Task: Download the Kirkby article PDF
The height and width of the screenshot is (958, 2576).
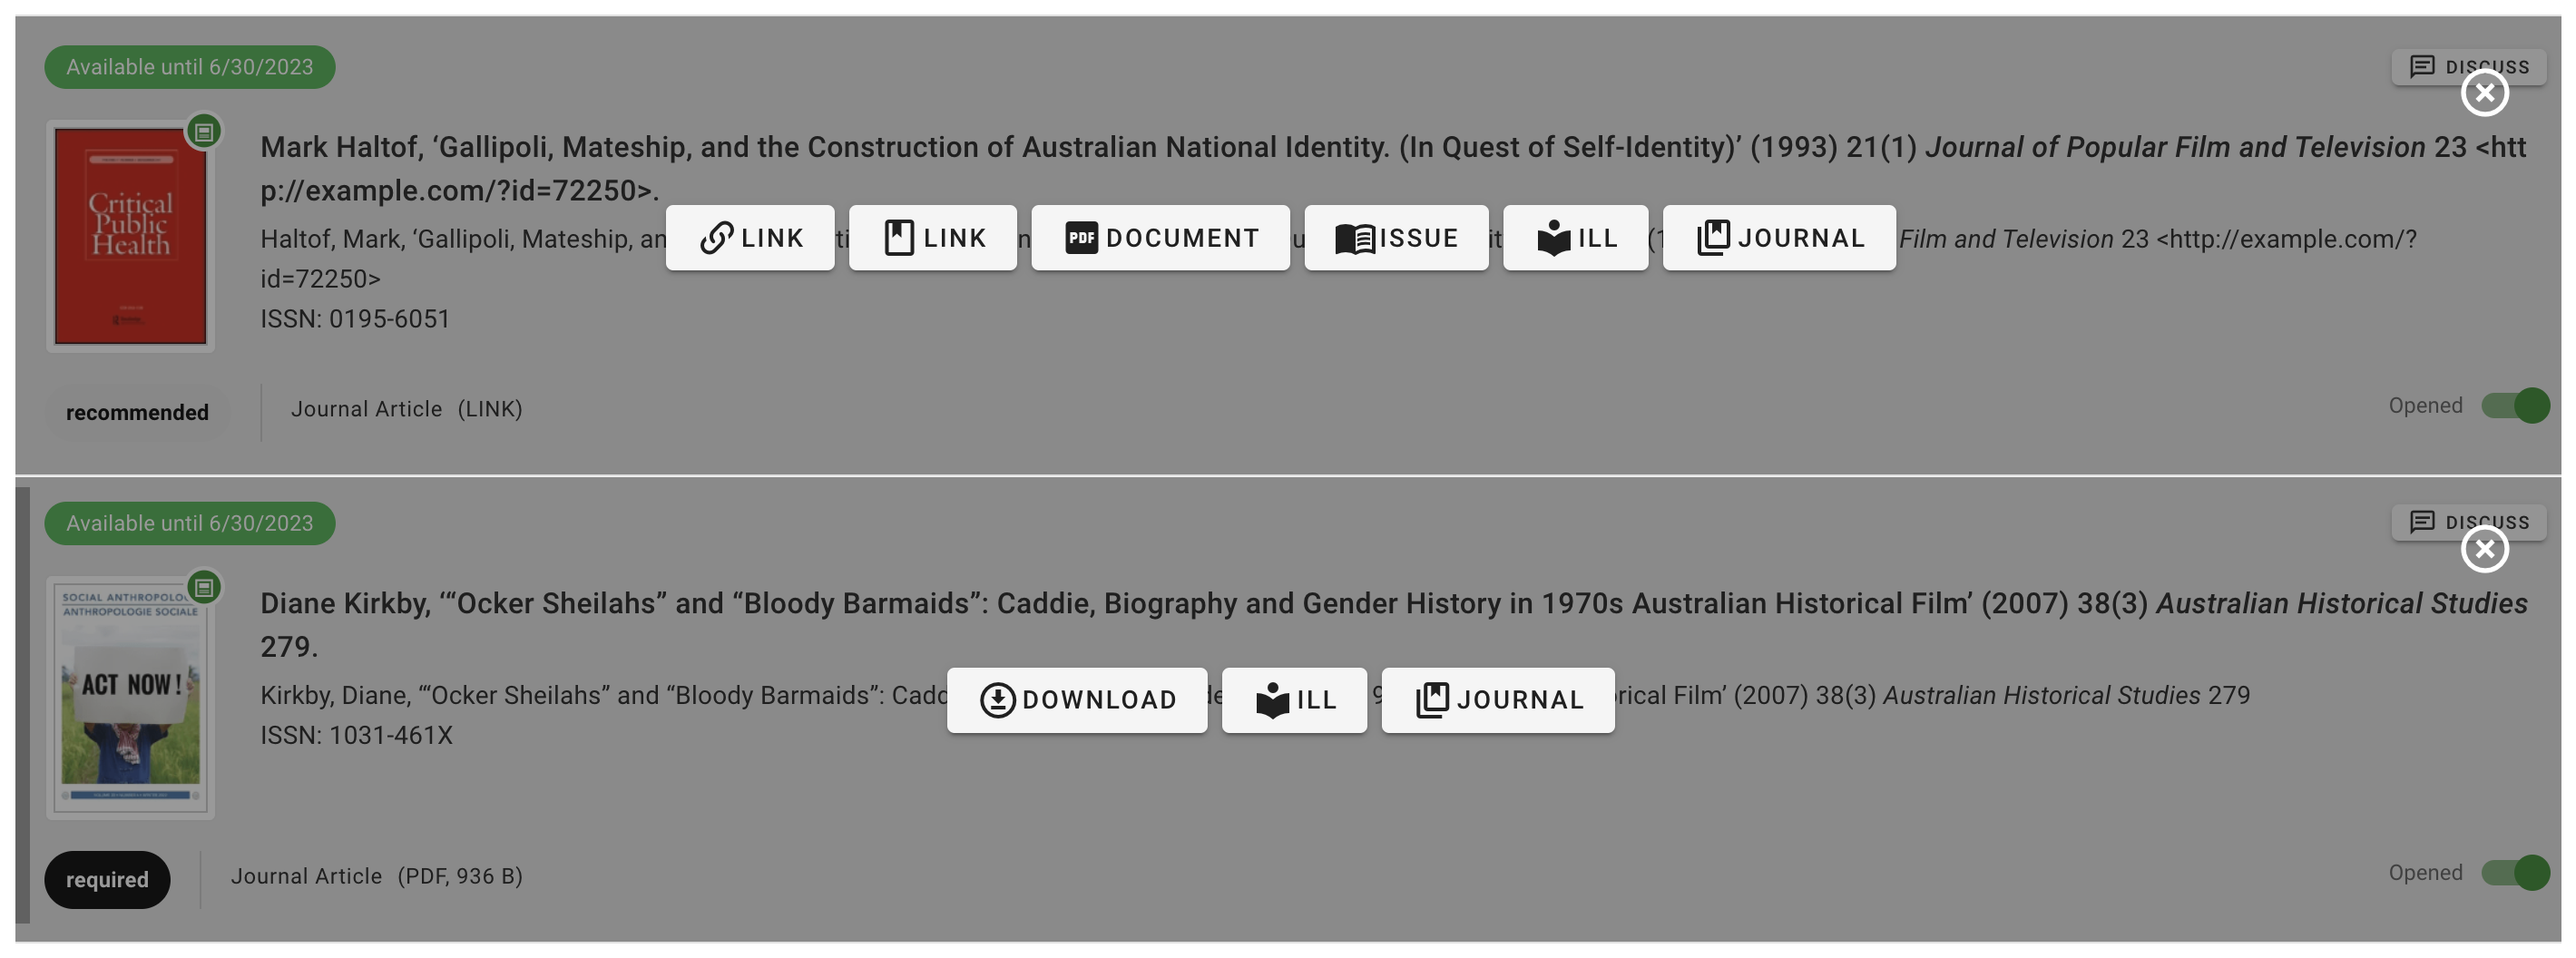Action: 1076,700
